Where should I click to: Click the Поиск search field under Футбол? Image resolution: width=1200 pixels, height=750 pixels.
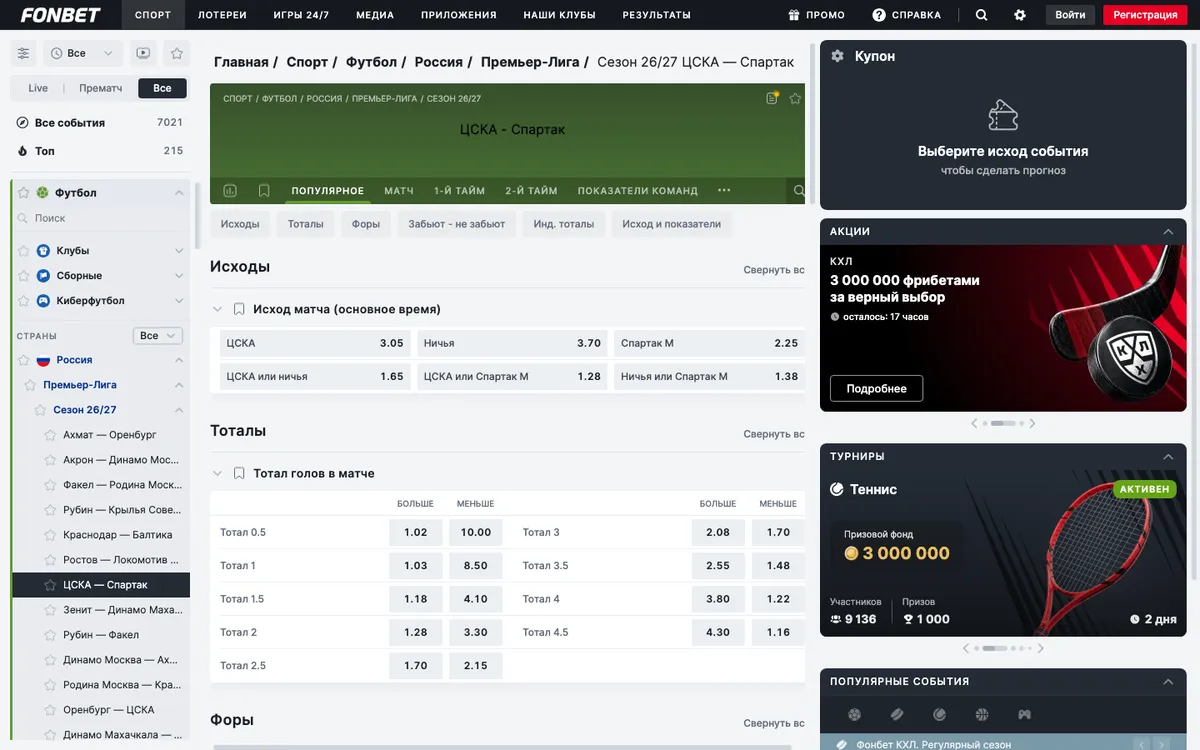point(100,218)
